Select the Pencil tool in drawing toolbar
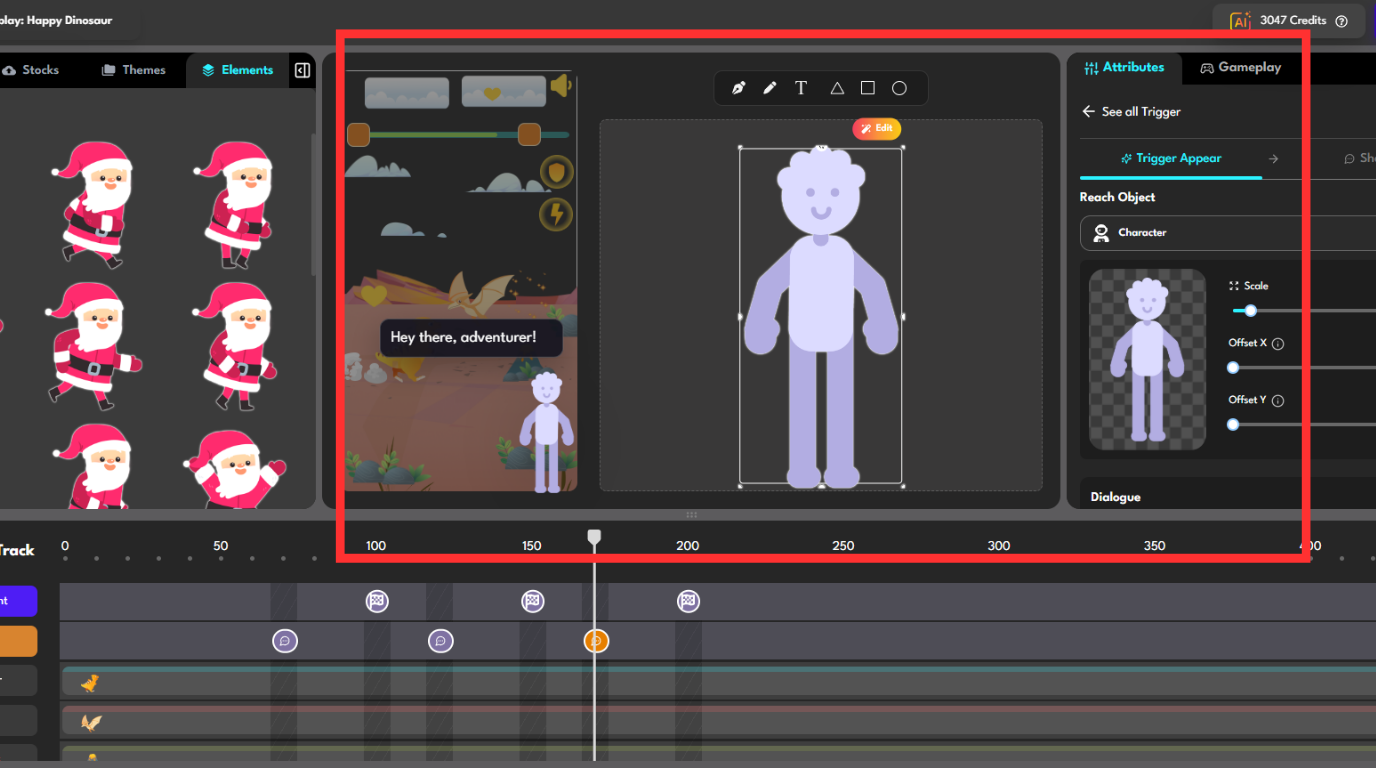1376x768 pixels. pyautogui.click(x=769, y=88)
